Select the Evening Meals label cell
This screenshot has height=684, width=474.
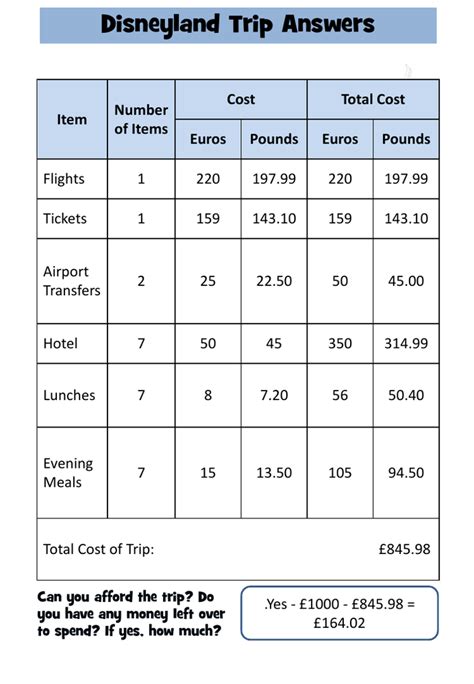[x=72, y=473]
